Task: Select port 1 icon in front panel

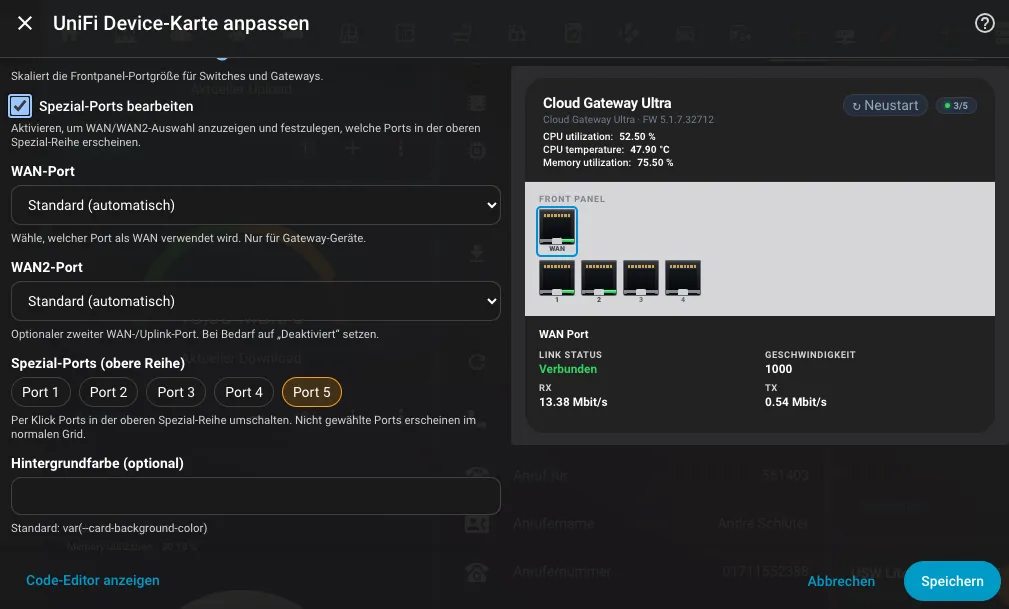Action: coord(557,280)
